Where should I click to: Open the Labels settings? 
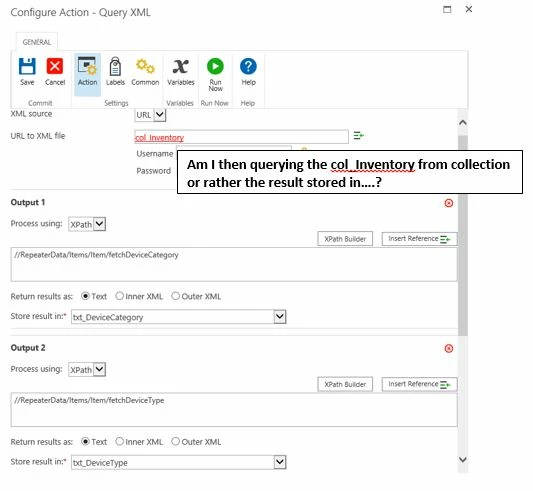coord(115,71)
